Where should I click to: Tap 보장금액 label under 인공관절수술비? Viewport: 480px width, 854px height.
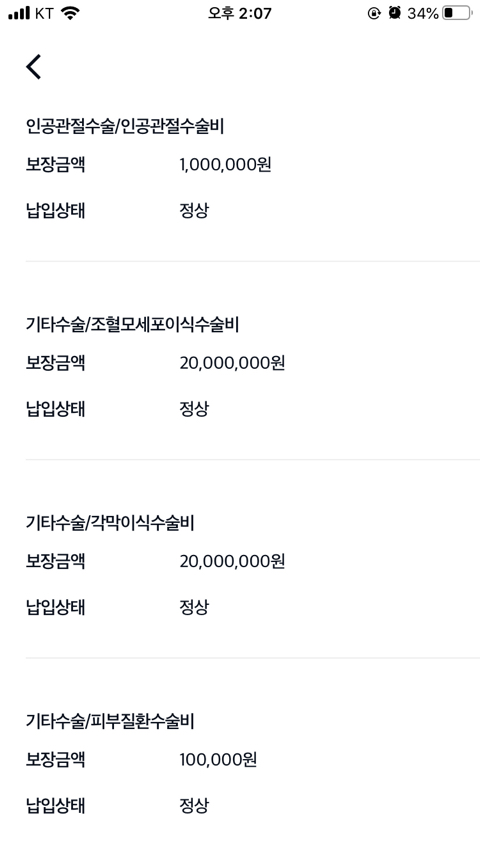[55, 164]
